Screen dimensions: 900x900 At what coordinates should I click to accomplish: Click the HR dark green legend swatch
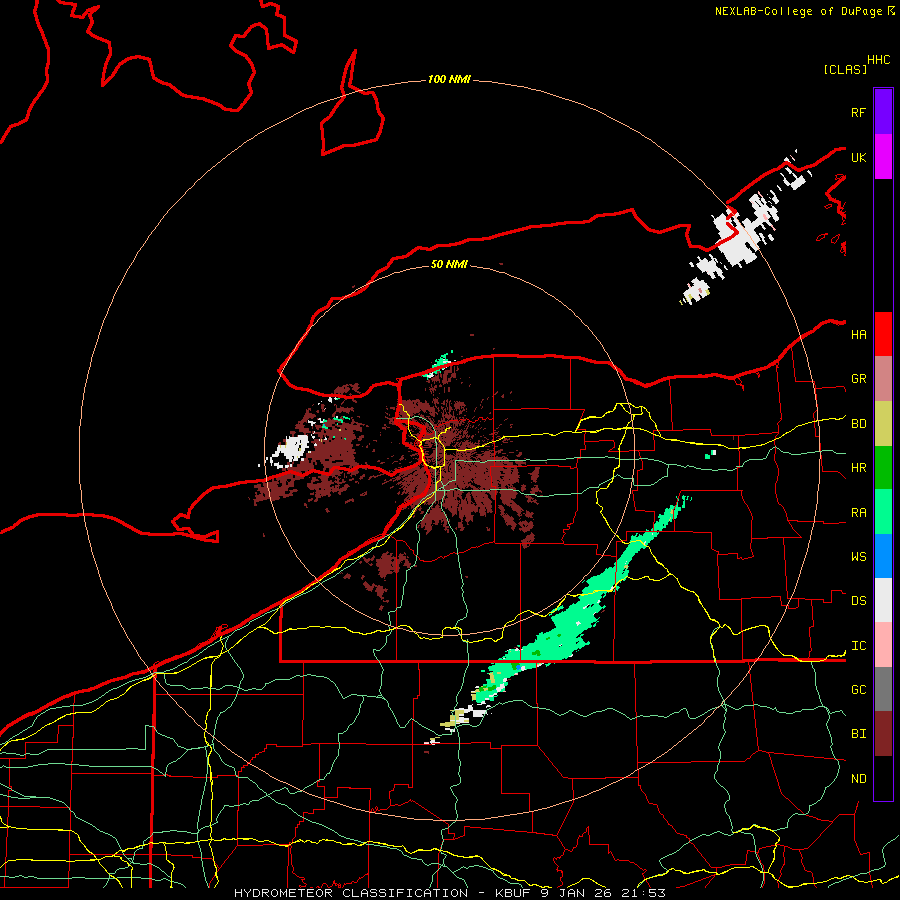tap(883, 468)
